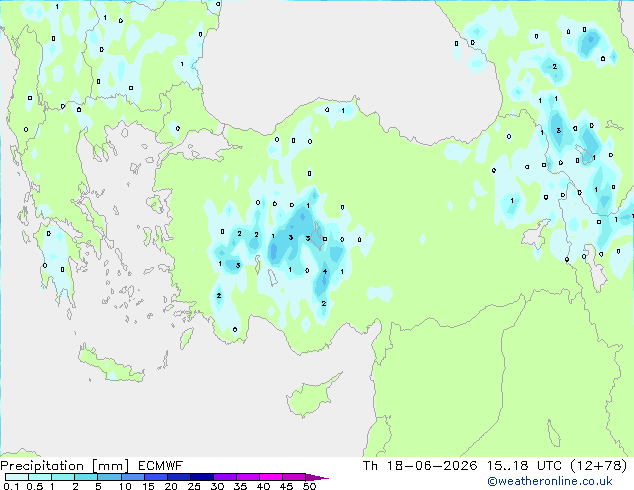
Task: Pick the legend swatch between 0.1 and 0.5
Action: [x=17, y=477]
